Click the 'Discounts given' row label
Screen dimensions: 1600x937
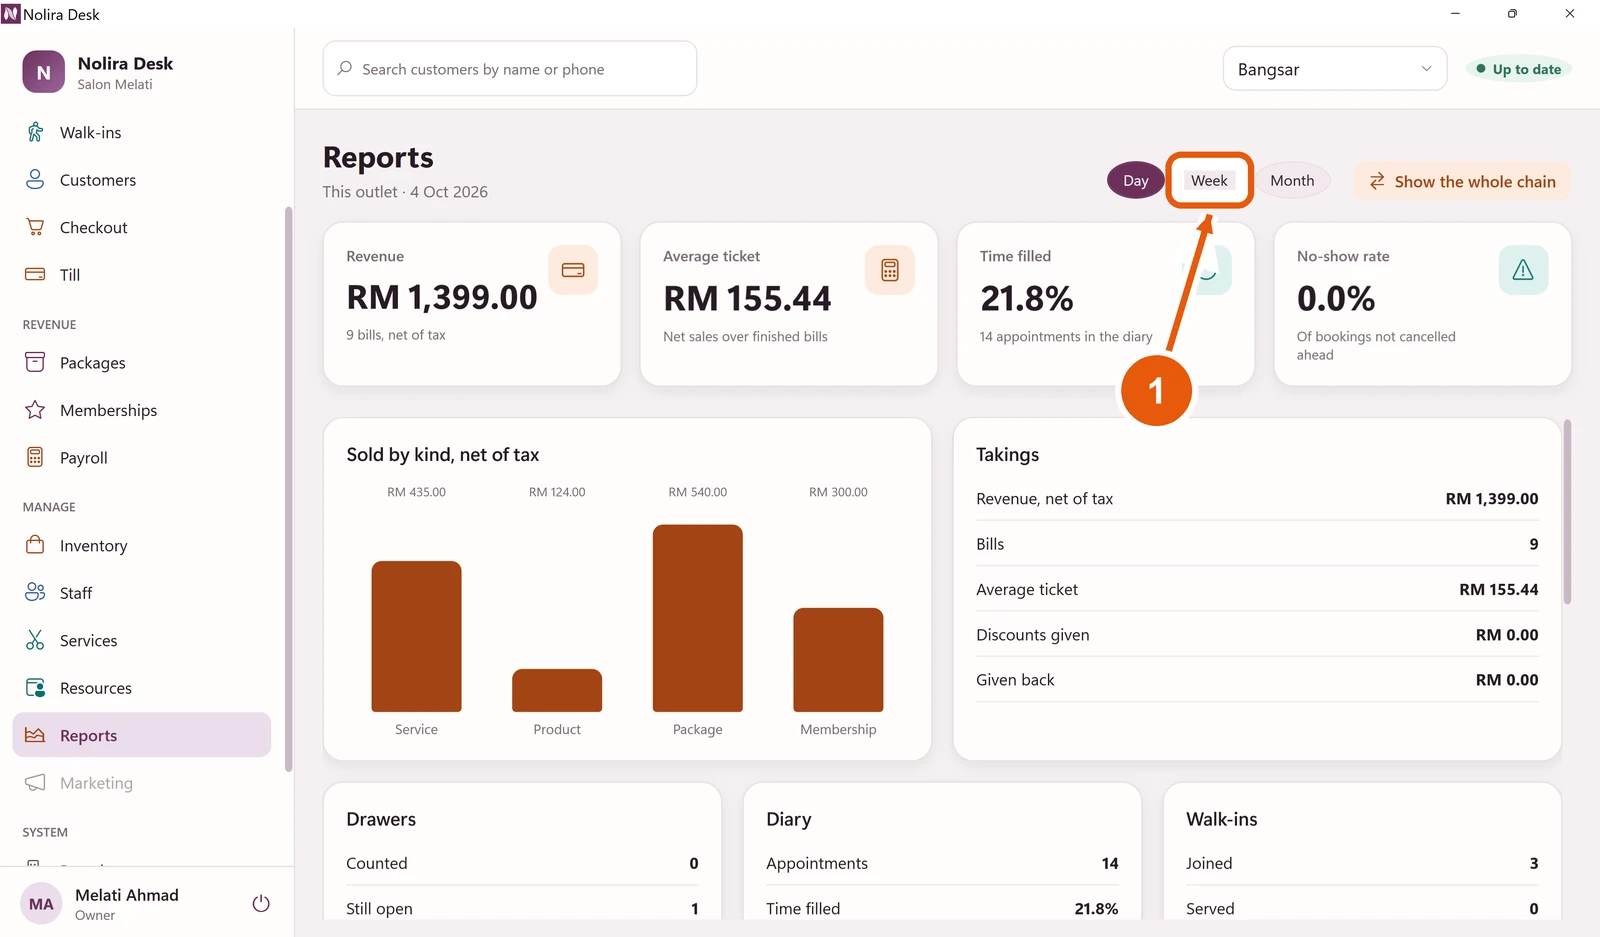coord(1033,635)
